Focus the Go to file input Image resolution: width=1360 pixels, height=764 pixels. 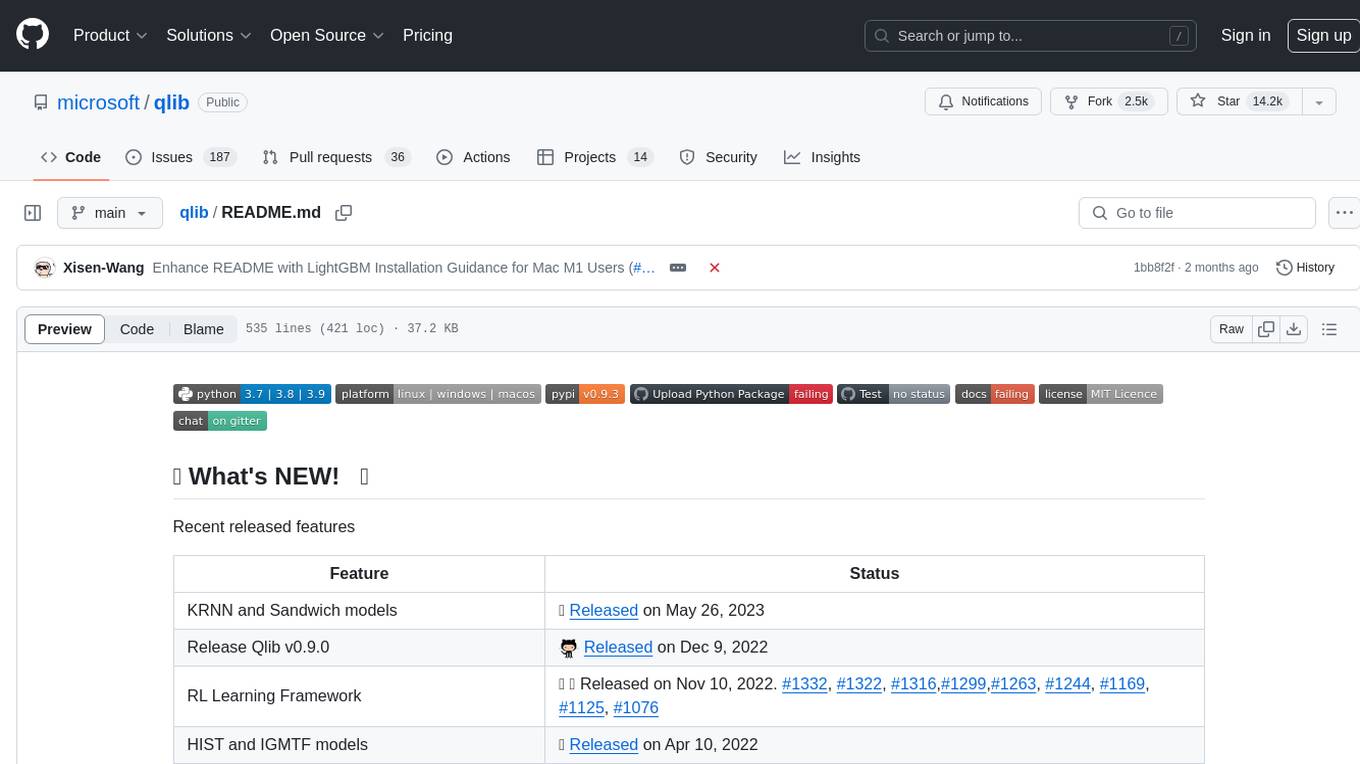pyautogui.click(x=1197, y=213)
